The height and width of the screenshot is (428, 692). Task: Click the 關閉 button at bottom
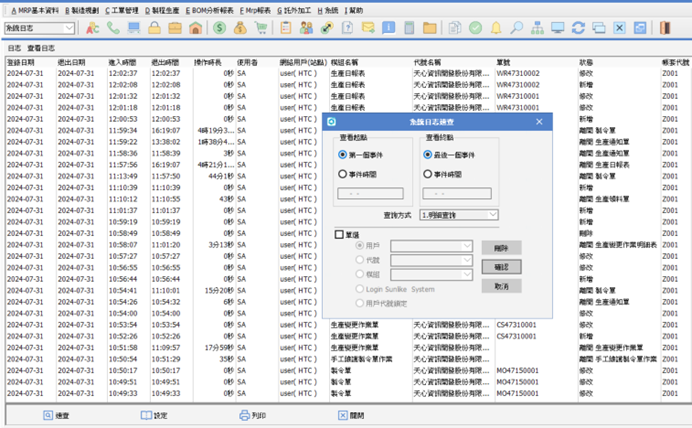351,415
